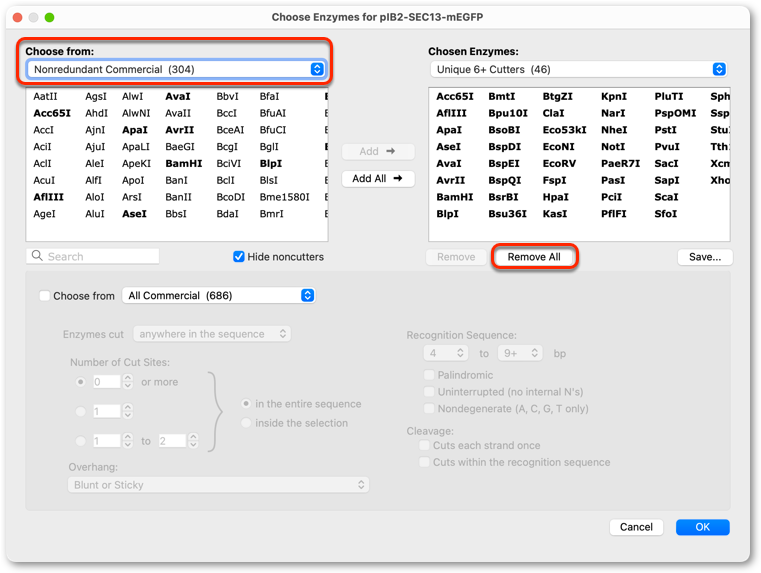Click the Add All button
Image resolution: width=761 pixels, height=573 pixels.
378,179
